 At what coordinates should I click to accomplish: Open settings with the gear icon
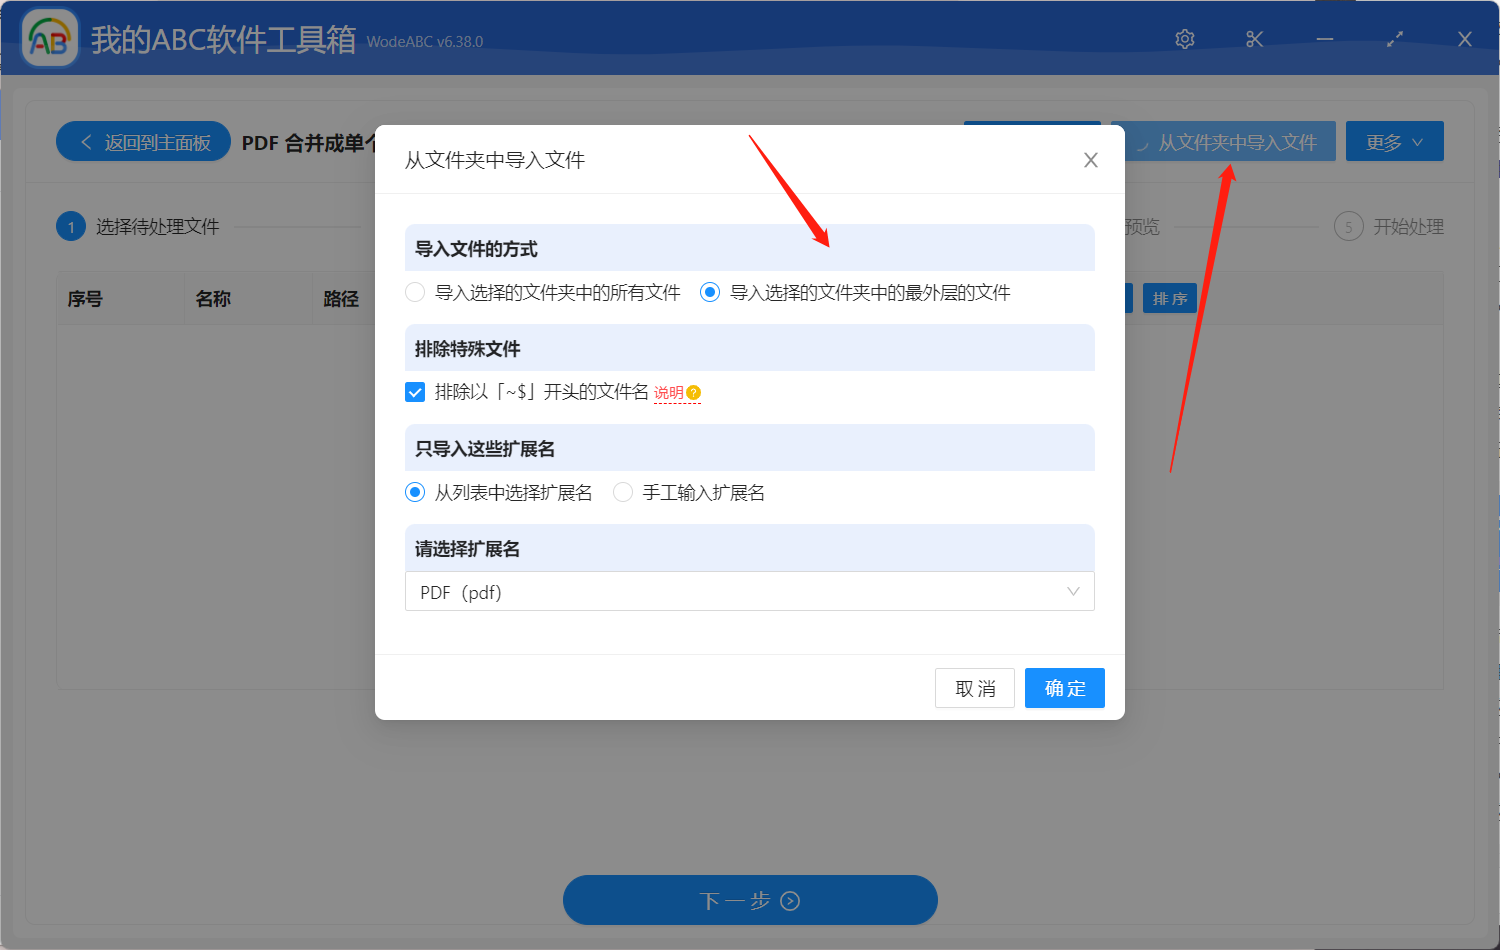(x=1184, y=39)
